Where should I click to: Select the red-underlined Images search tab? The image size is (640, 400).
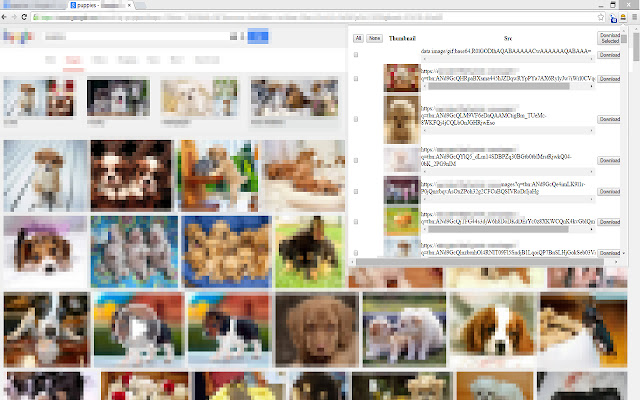(x=71, y=60)
